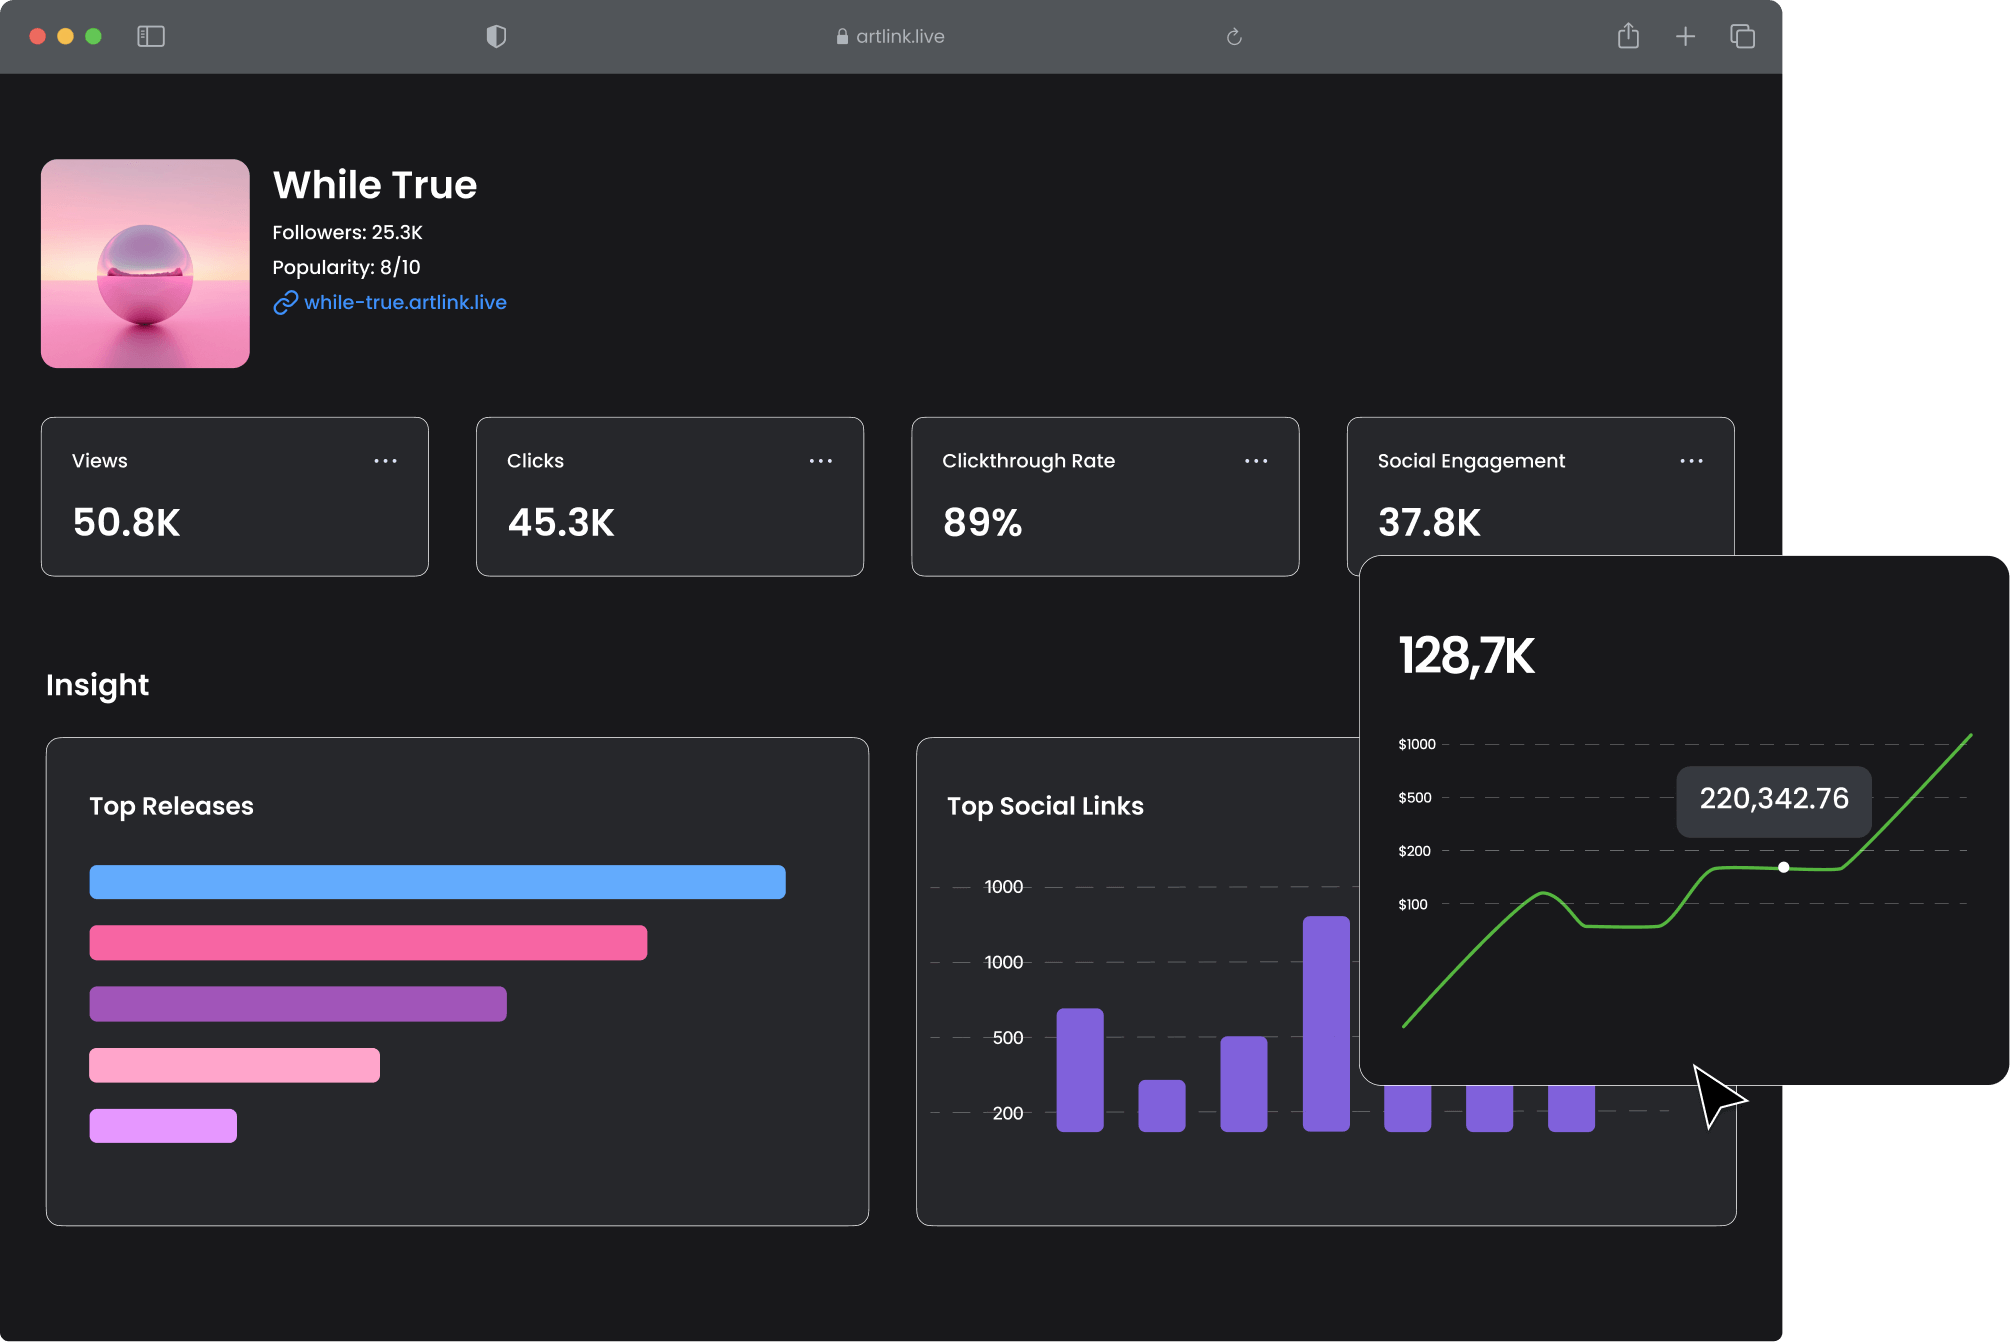Click the green fullscreen window button
Screen dimensions: 2011x1342
tap(94, 37)
